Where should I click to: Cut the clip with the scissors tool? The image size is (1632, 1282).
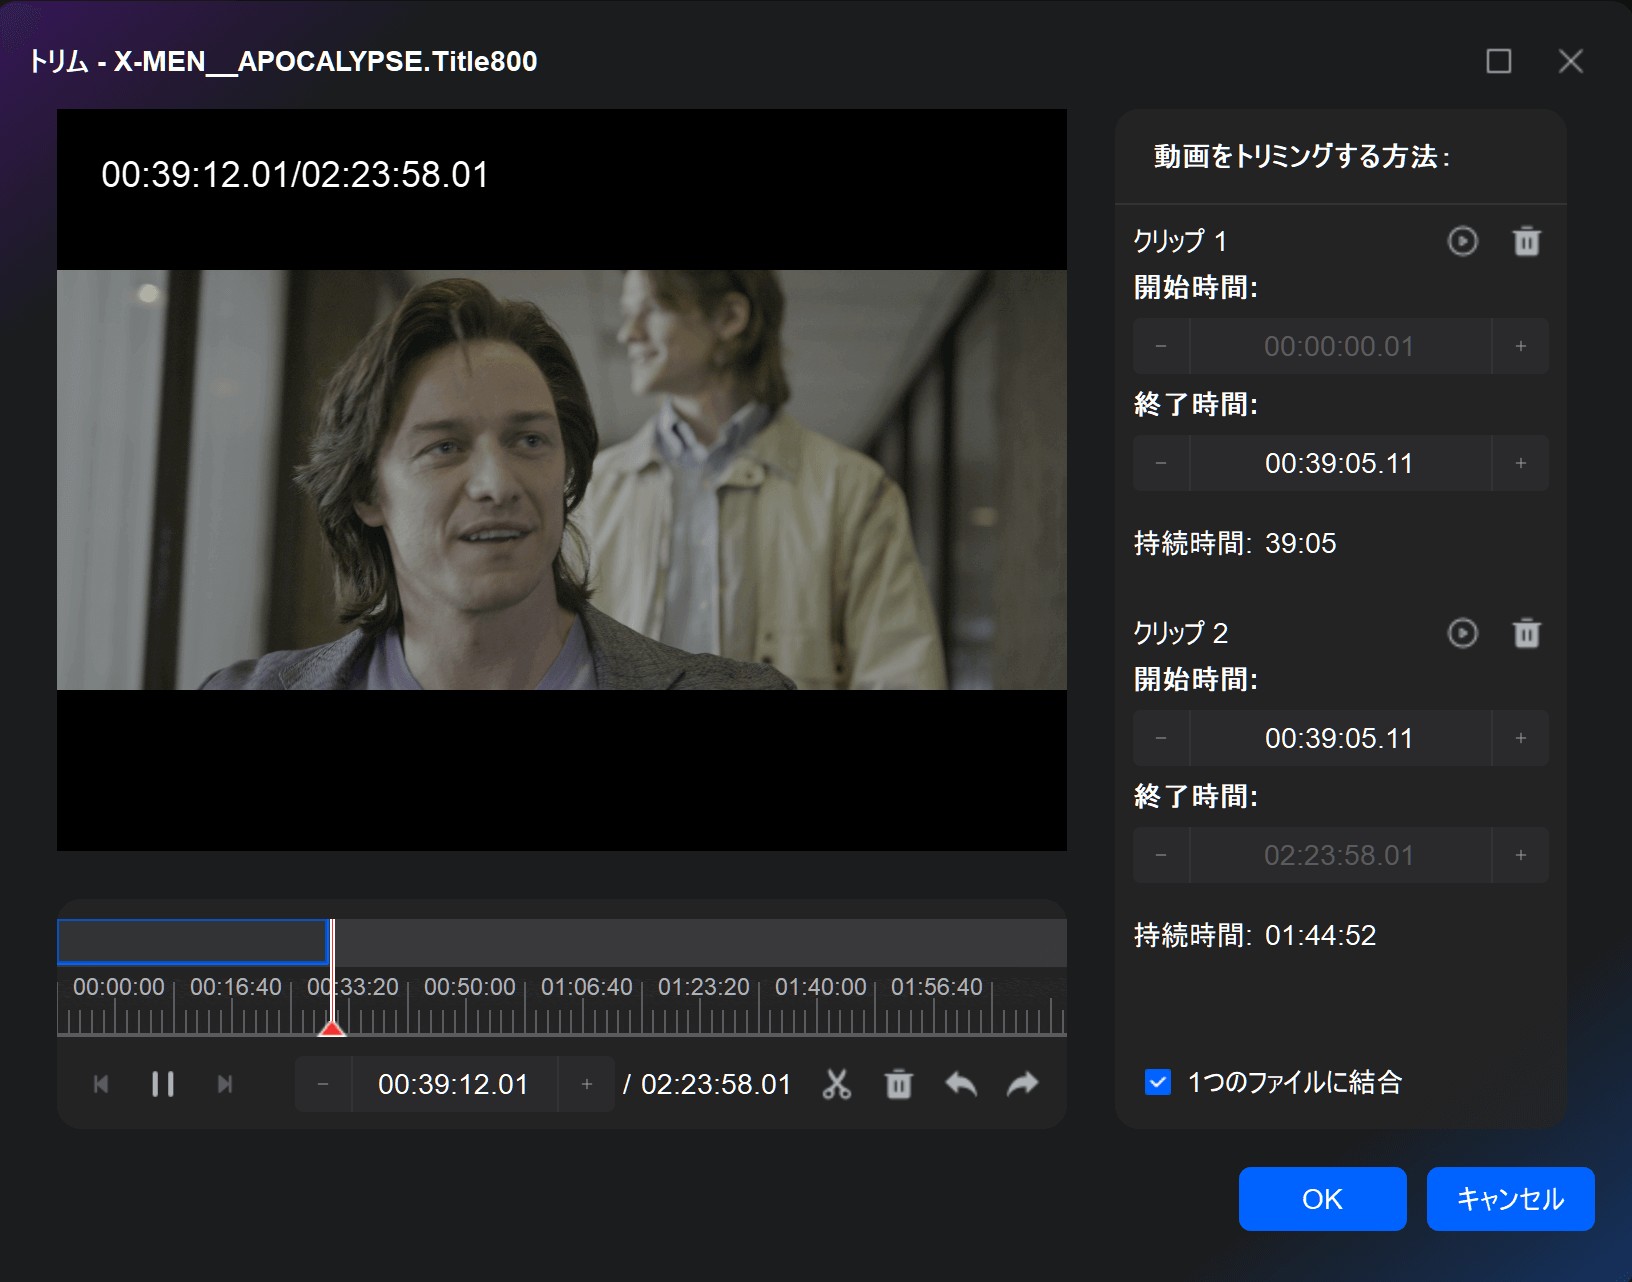tap(836, 1084)
